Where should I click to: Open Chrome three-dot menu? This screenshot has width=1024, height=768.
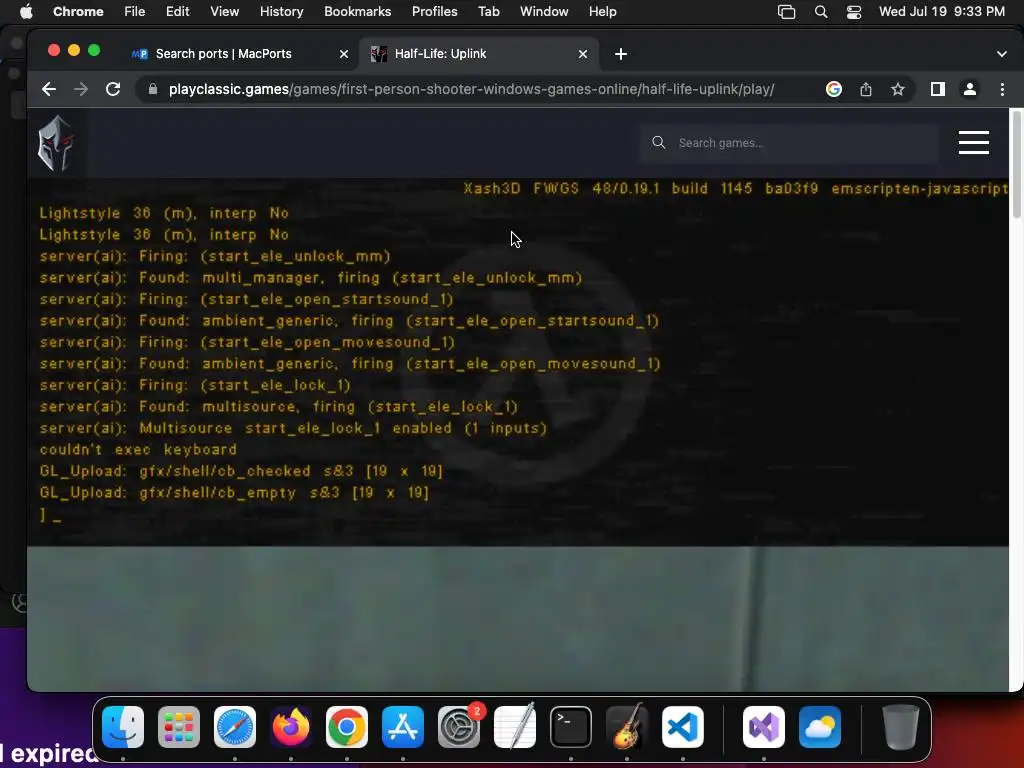point(1002,89)
